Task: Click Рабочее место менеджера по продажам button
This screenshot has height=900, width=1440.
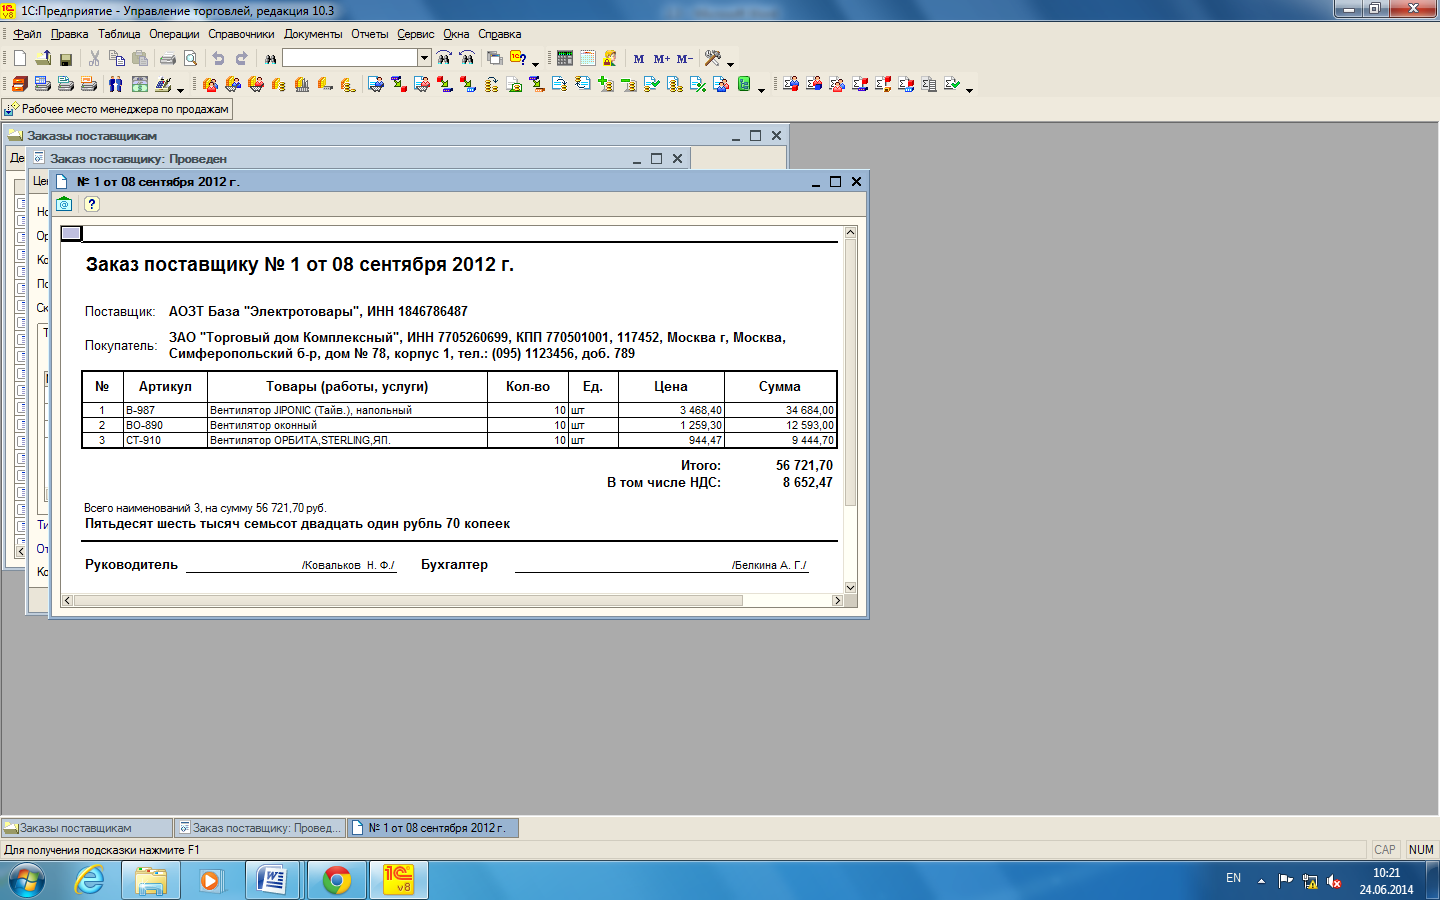Action: (117, 109)
